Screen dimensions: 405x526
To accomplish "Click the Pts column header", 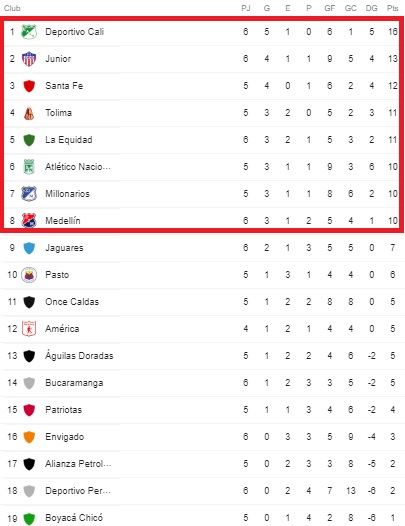I will (x=392, y=8).
